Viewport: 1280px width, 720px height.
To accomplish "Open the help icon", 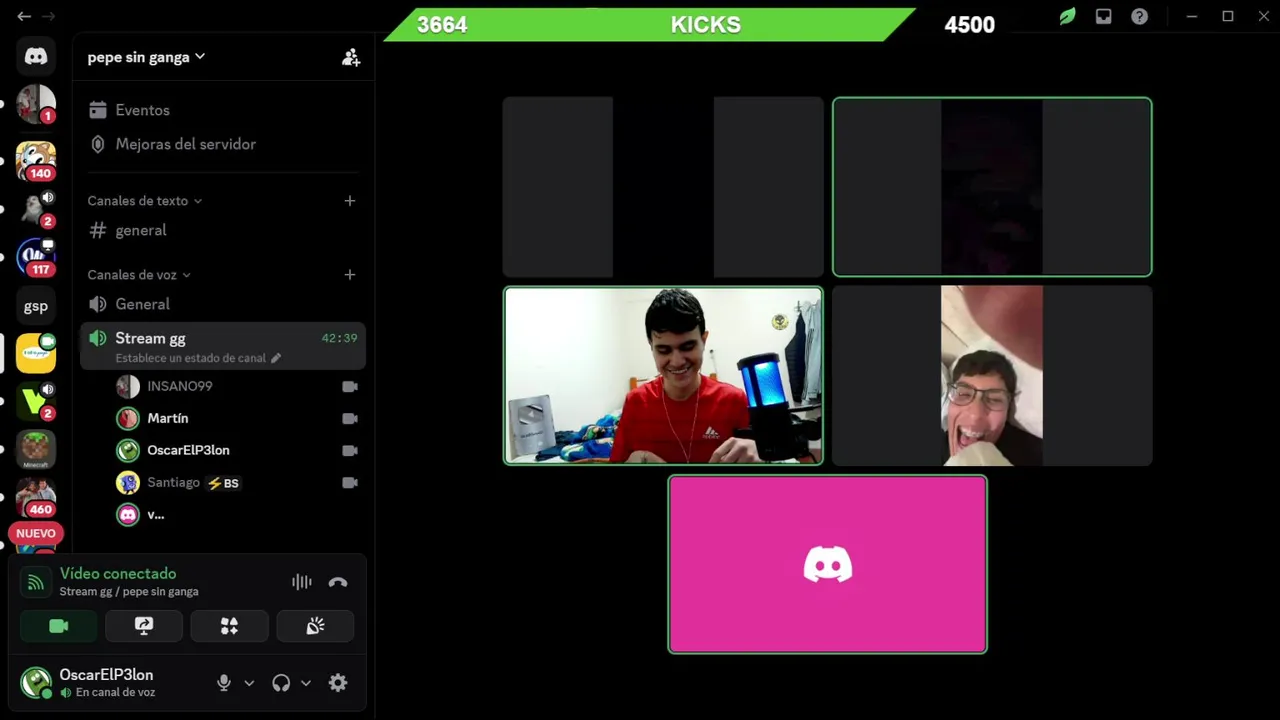I will pyautogui.click(x=1139, y=17).
